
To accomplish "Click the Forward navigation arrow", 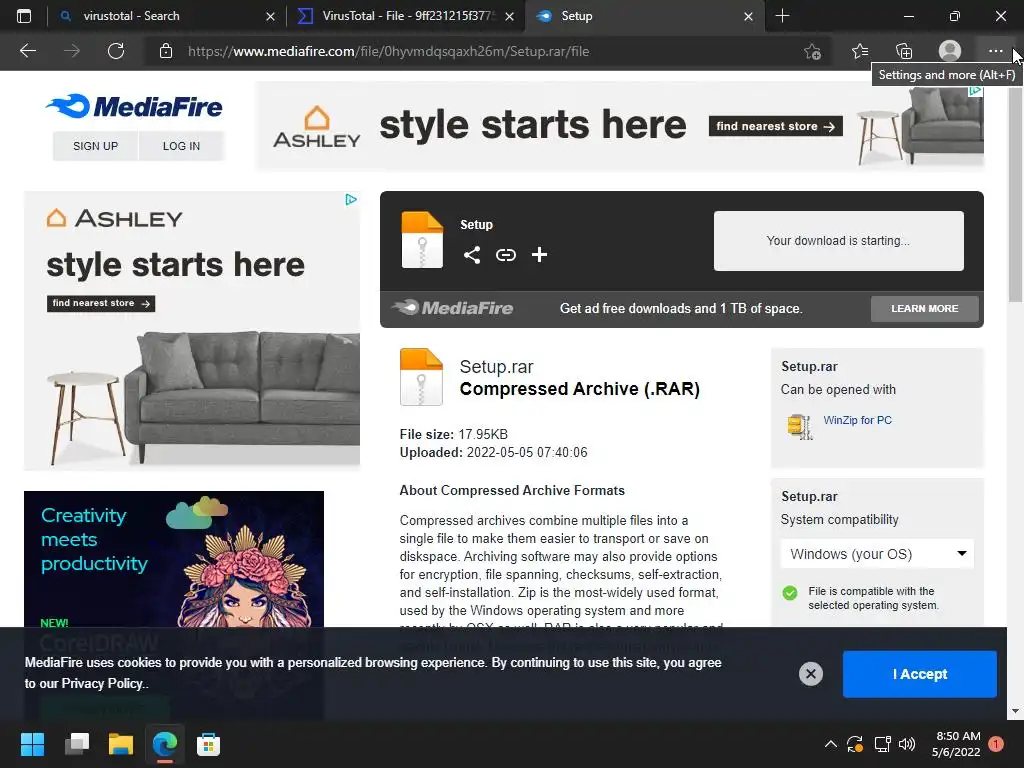I will coord(72,51).
